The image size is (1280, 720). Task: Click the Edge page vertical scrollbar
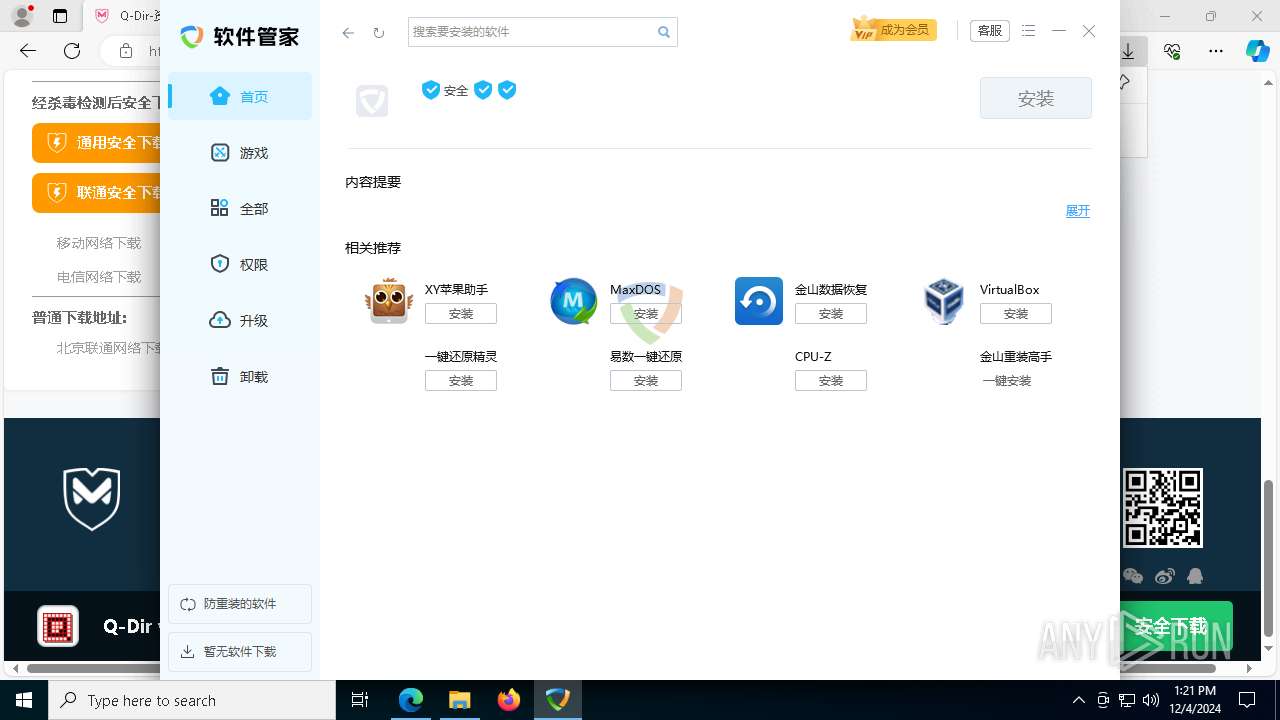point(1269,558)
